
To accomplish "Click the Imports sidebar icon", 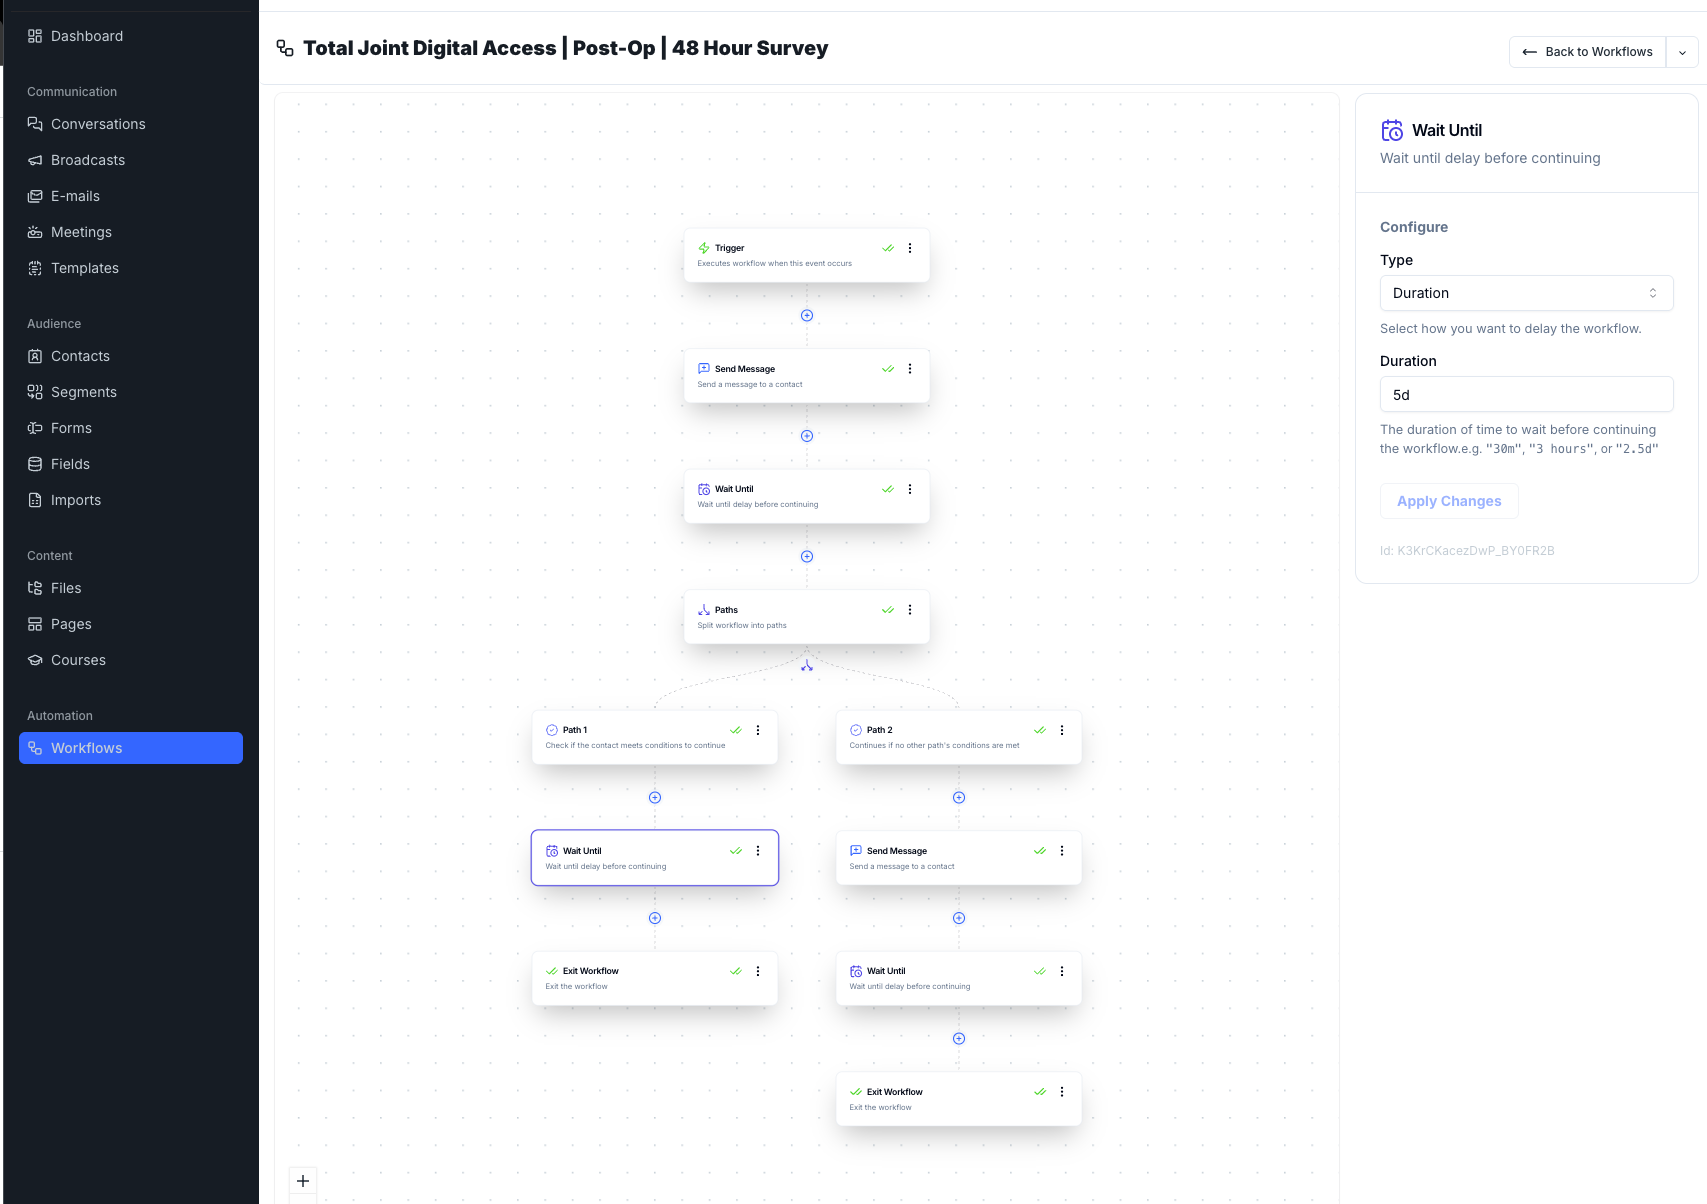I will click(x=35, y=500).
